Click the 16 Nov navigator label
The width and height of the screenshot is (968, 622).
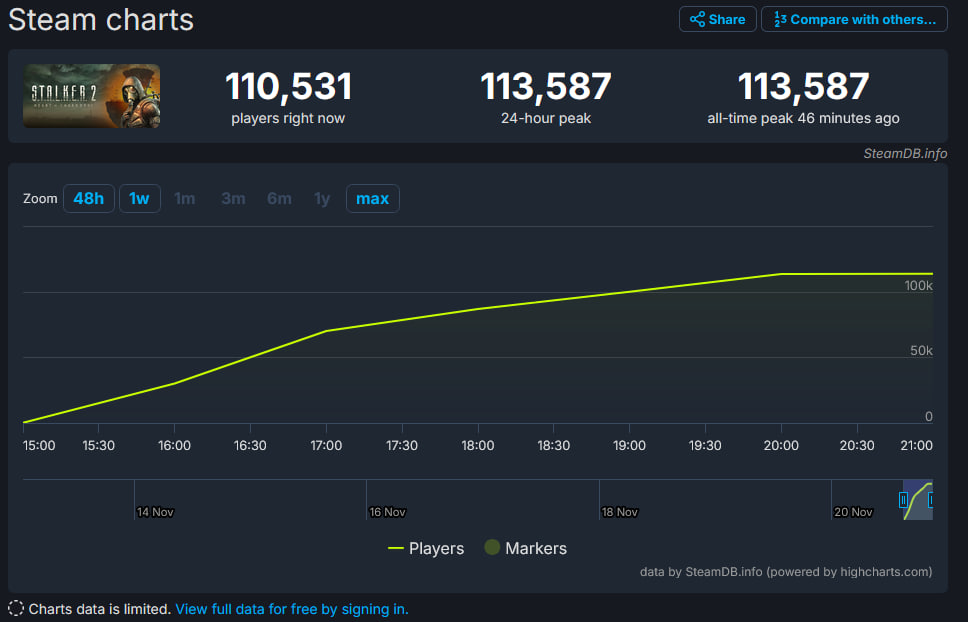pos(387,512)
